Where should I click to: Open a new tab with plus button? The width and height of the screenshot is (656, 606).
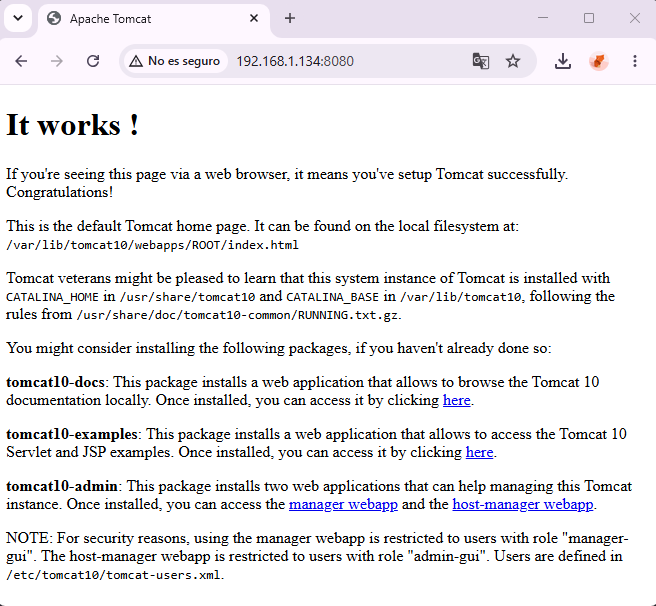[290, 18]
